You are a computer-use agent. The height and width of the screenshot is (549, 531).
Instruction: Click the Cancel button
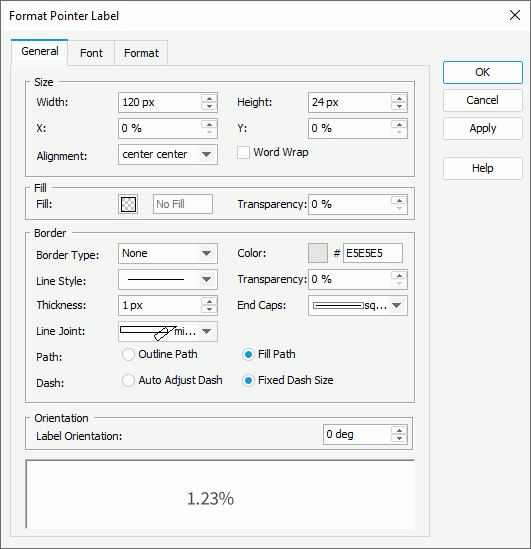[x=483, y=100]
